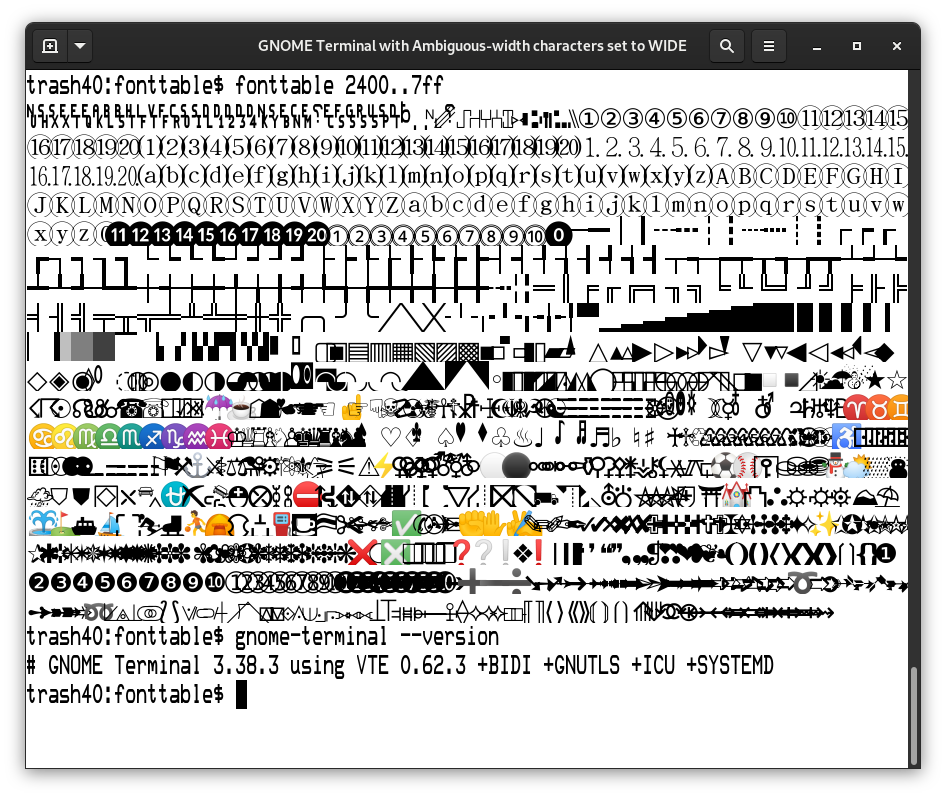946x797 pixels.
Task: Open the hamburger menu in the header bar
Action: pos(769,45)
